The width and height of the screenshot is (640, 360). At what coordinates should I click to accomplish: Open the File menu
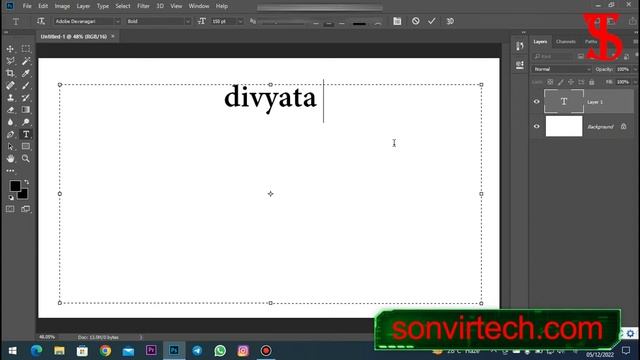click(27, 6)
